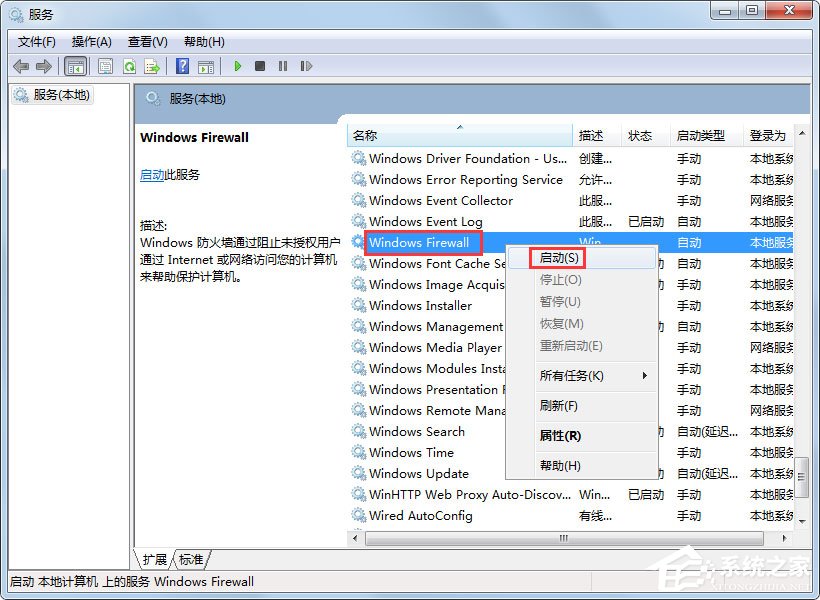This screenshot has height=600, width=820.
Task: Click the Help question mark toolbar icon
Action: coord(183,66)
